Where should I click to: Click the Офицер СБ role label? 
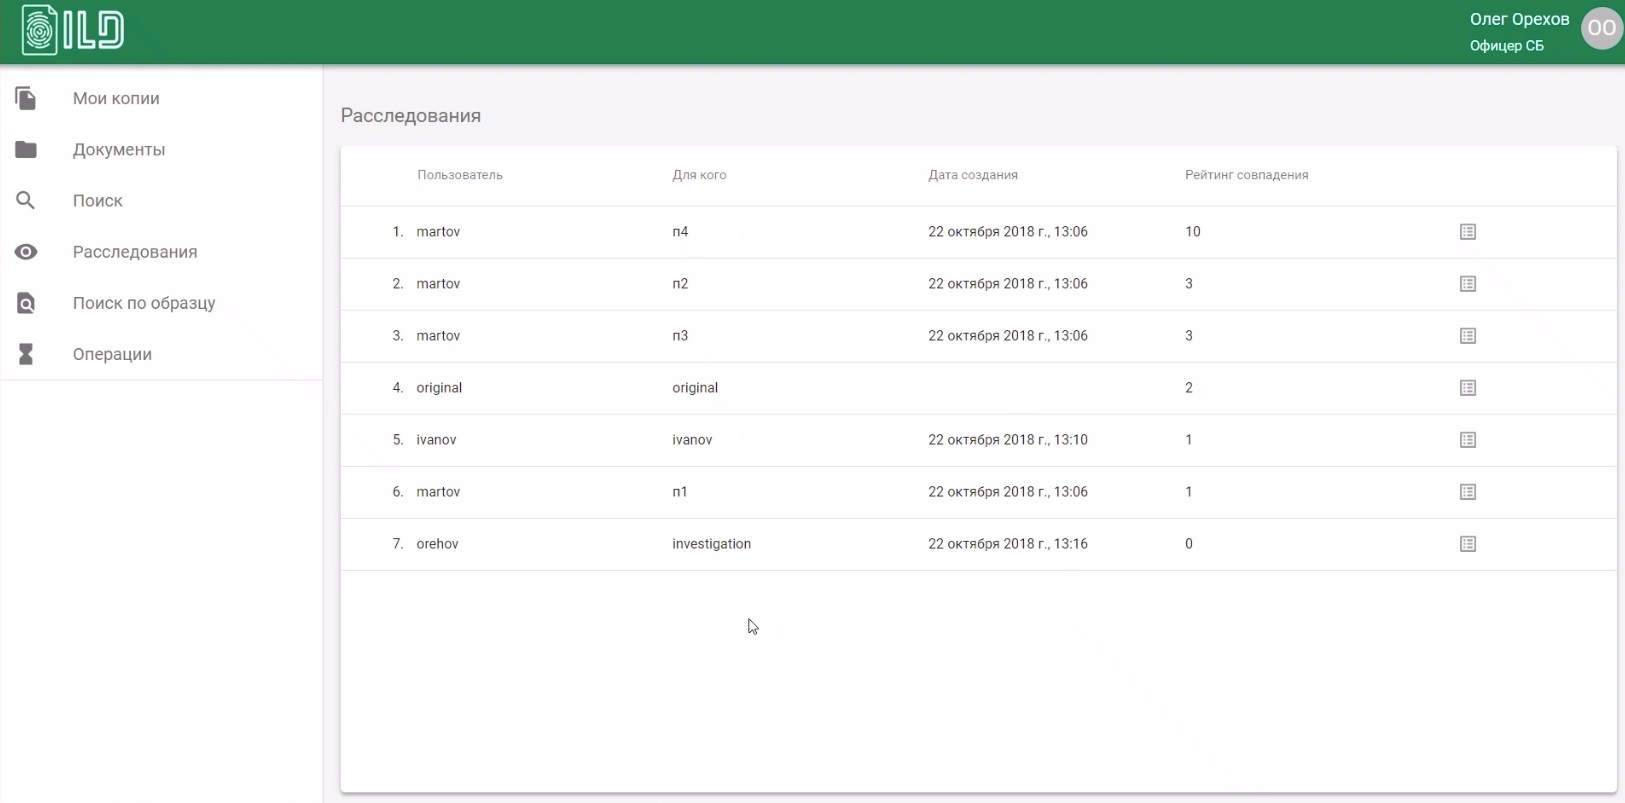point(1506,46)
